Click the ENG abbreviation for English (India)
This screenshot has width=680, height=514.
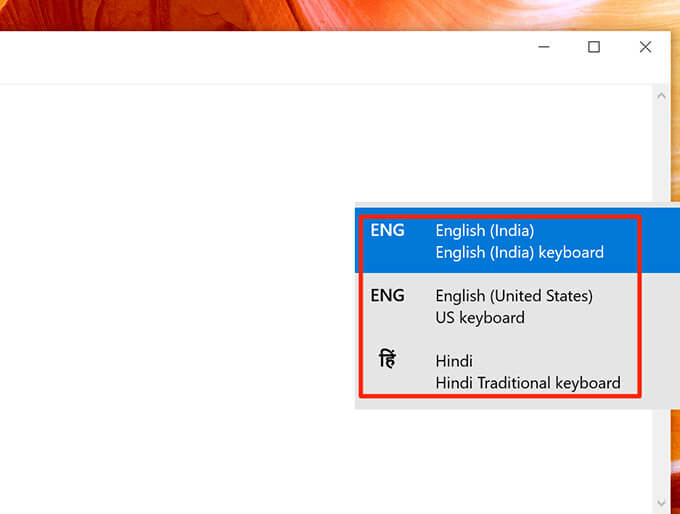pyautogui.click(x=387, y=230)
